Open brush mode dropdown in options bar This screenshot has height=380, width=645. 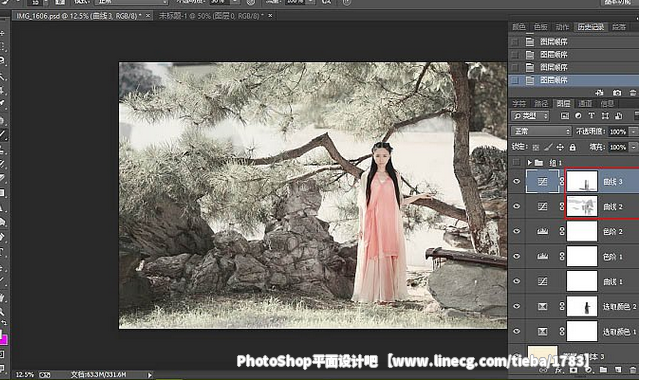(131, 2)
